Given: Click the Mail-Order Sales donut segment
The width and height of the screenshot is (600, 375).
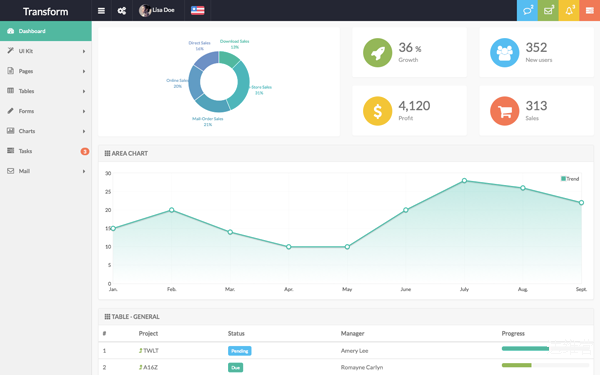Looking at the screenshot, I should click(x=214, y=104).
